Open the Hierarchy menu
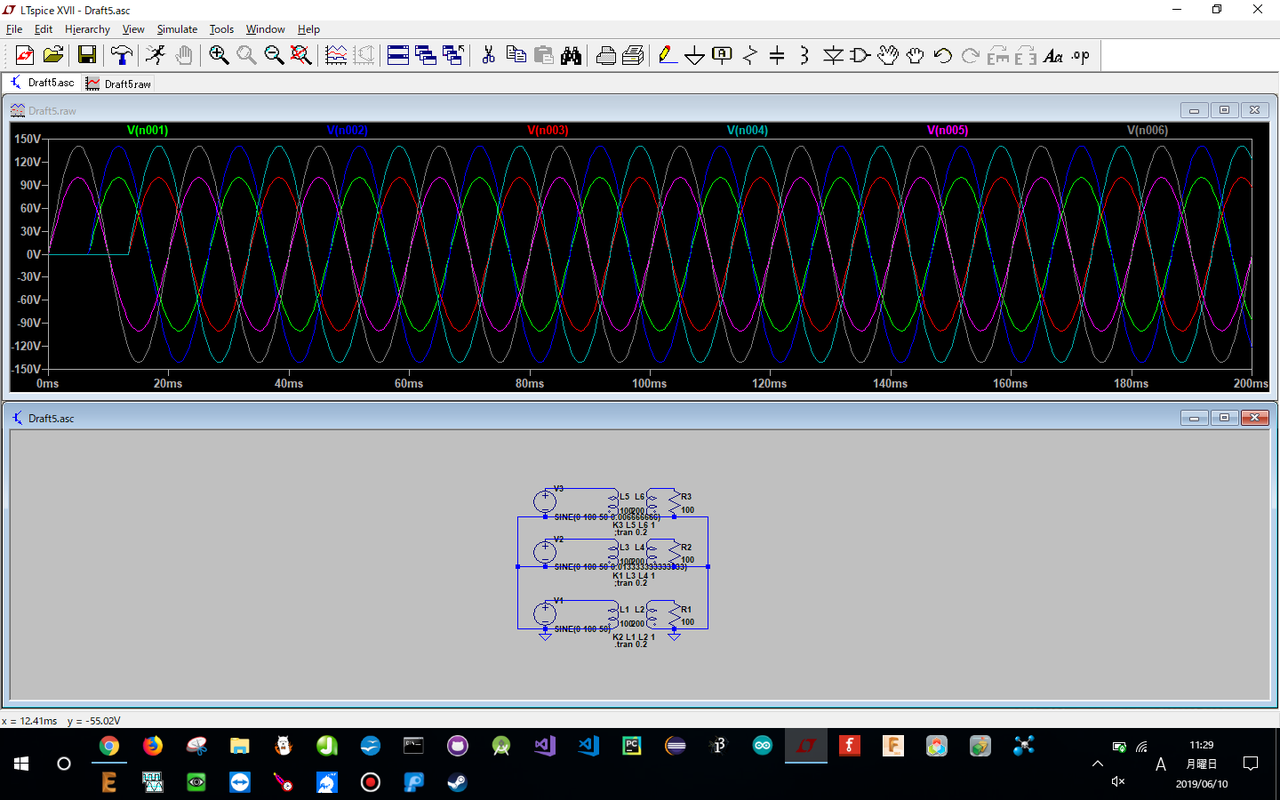Image resolution: width=1280 pixels, height=800 pixels. 87,29
